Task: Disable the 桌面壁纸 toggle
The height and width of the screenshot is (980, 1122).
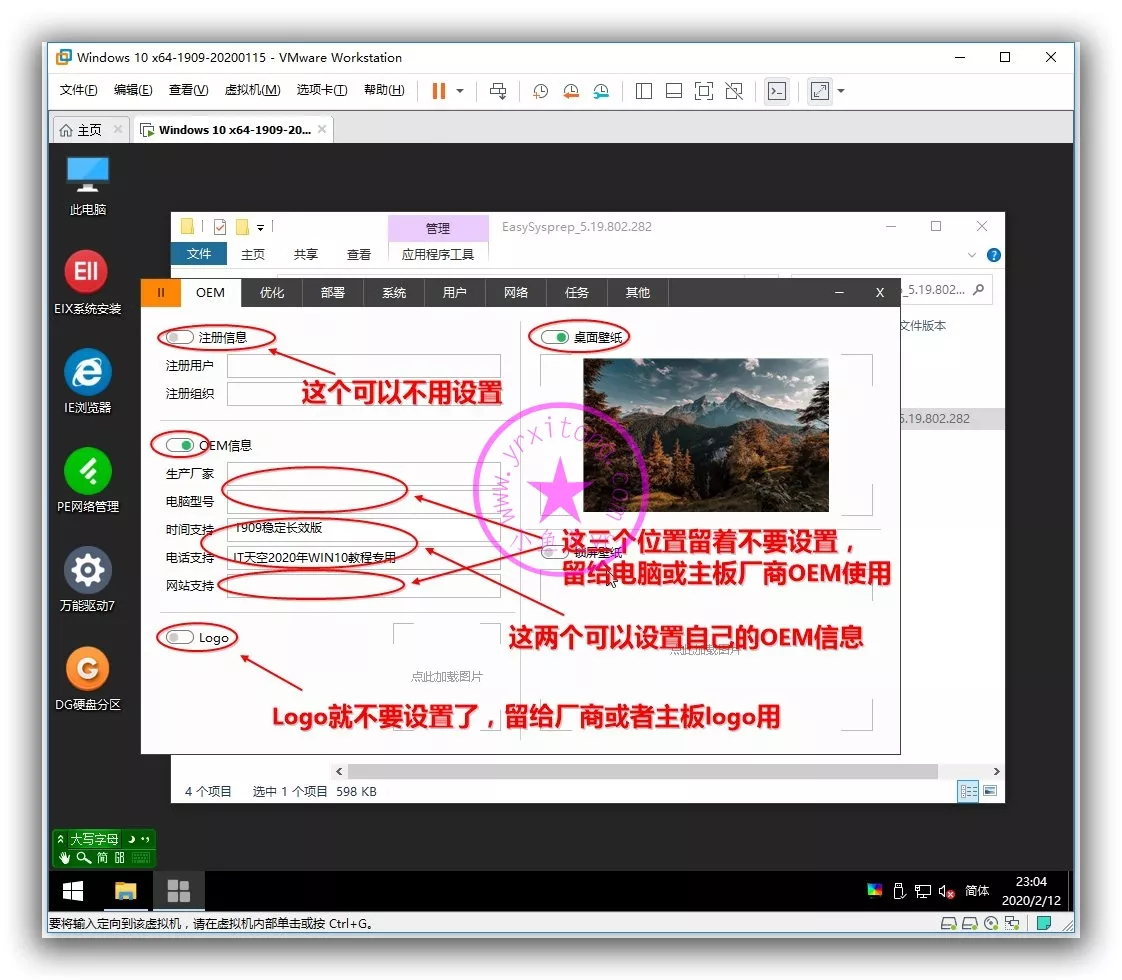Action: (x=554, y=338)
